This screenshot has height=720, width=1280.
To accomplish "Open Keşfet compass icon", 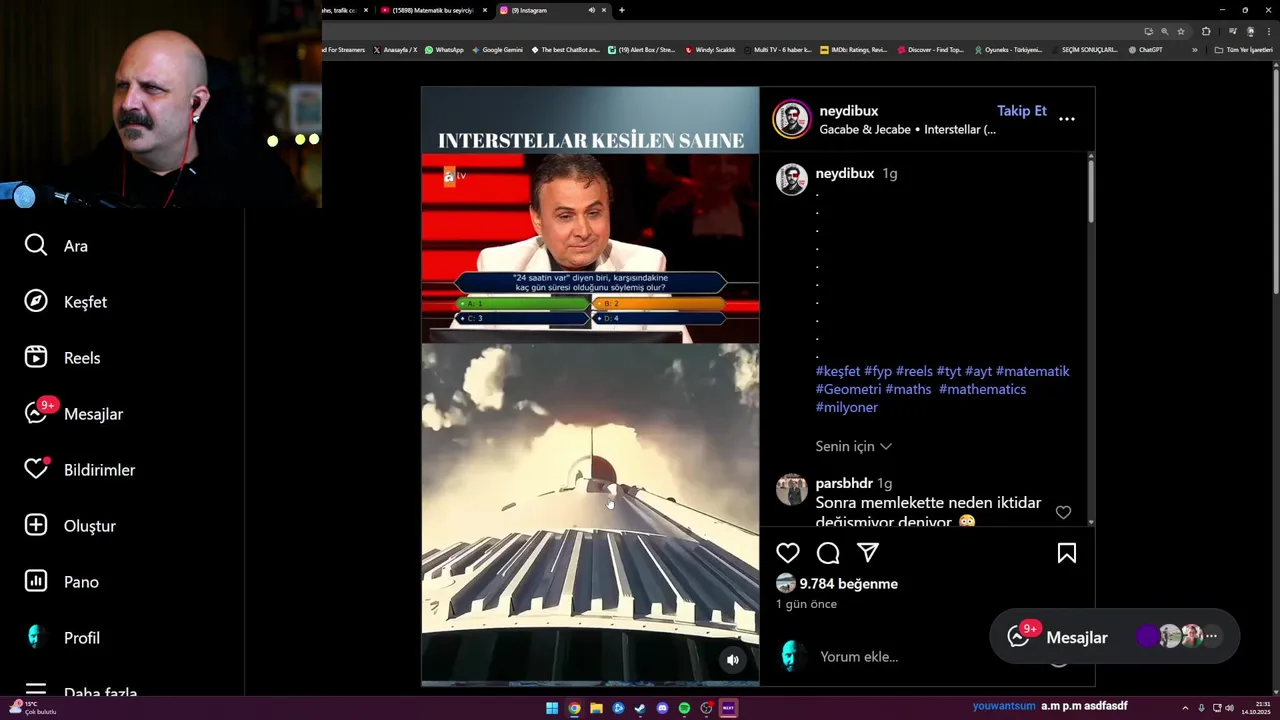I will pyautogui.click(x=36, y=301).
